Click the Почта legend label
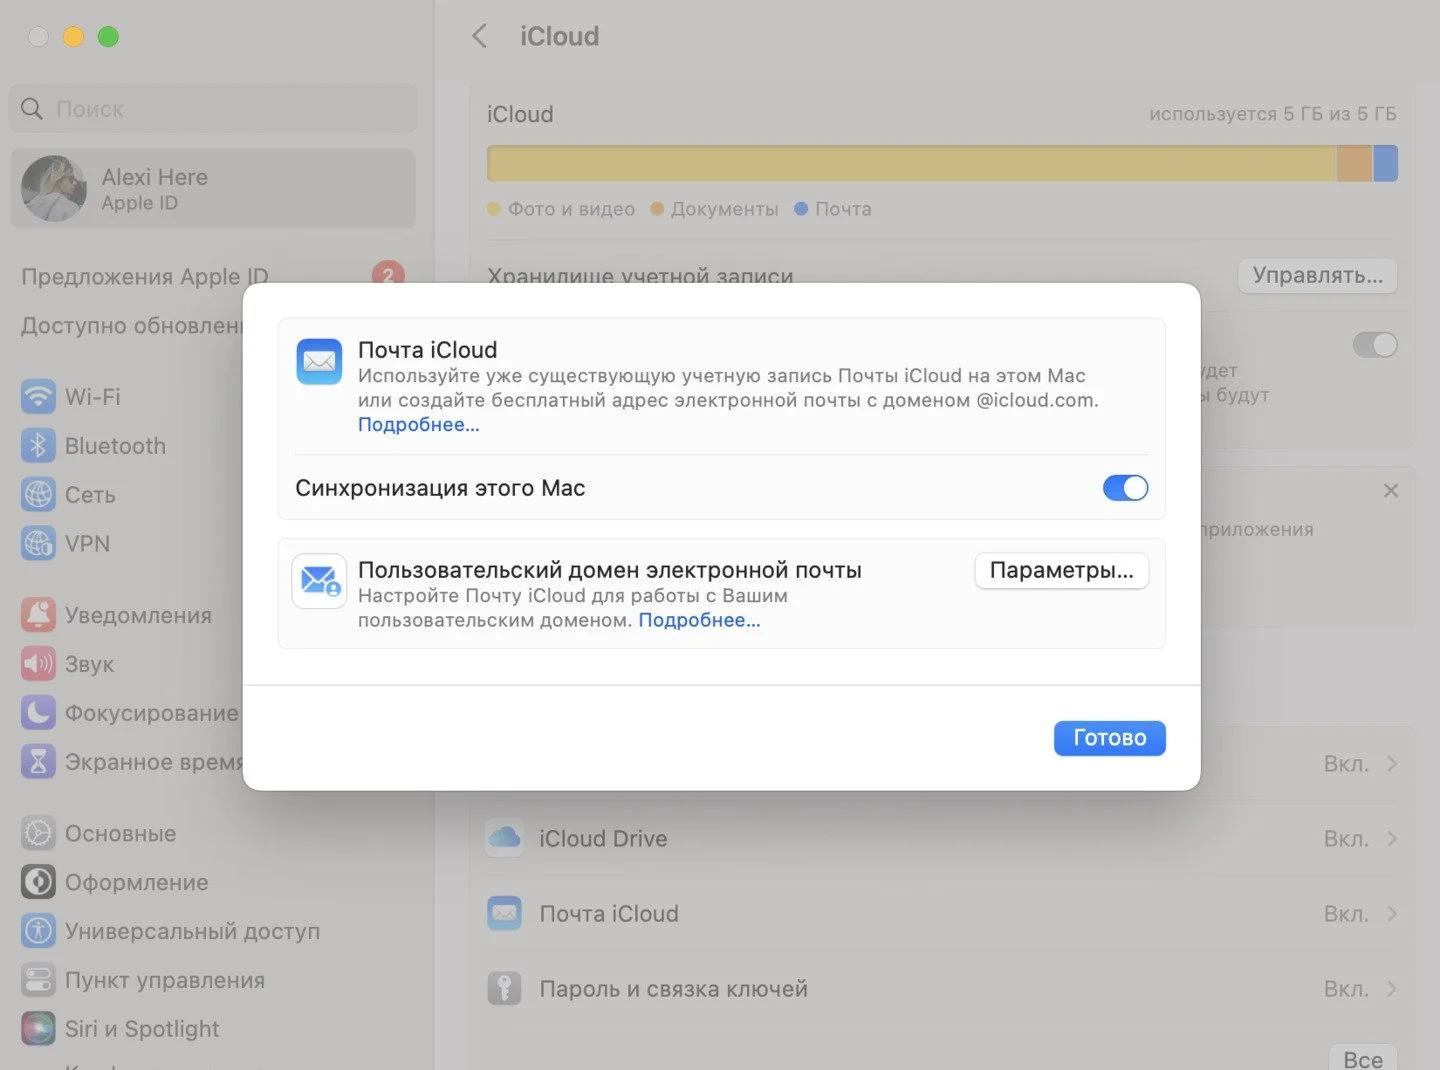This screenshot has height=1070, width=1440. 843,209
